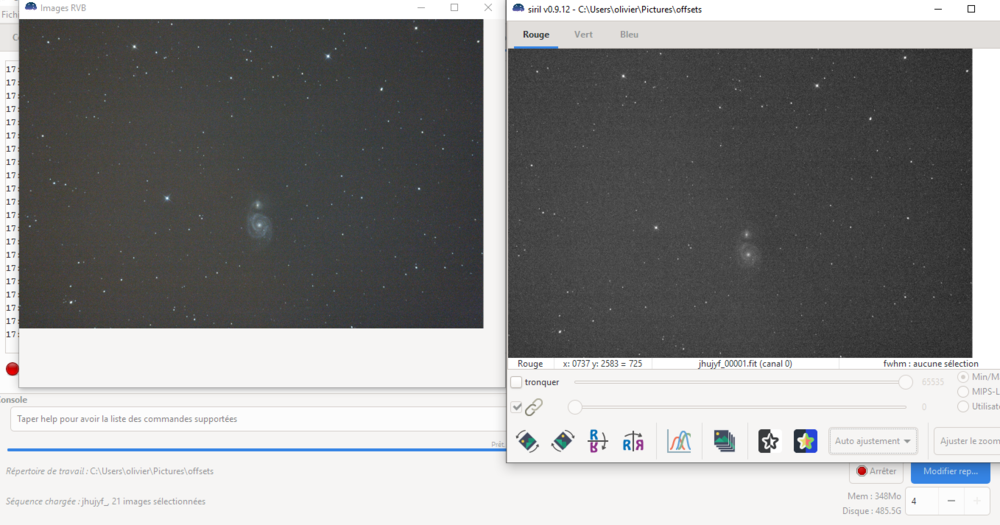Click the 'Séquence chargée : jhujyf_' status text

pyautogui.click(x=105, y=501)
